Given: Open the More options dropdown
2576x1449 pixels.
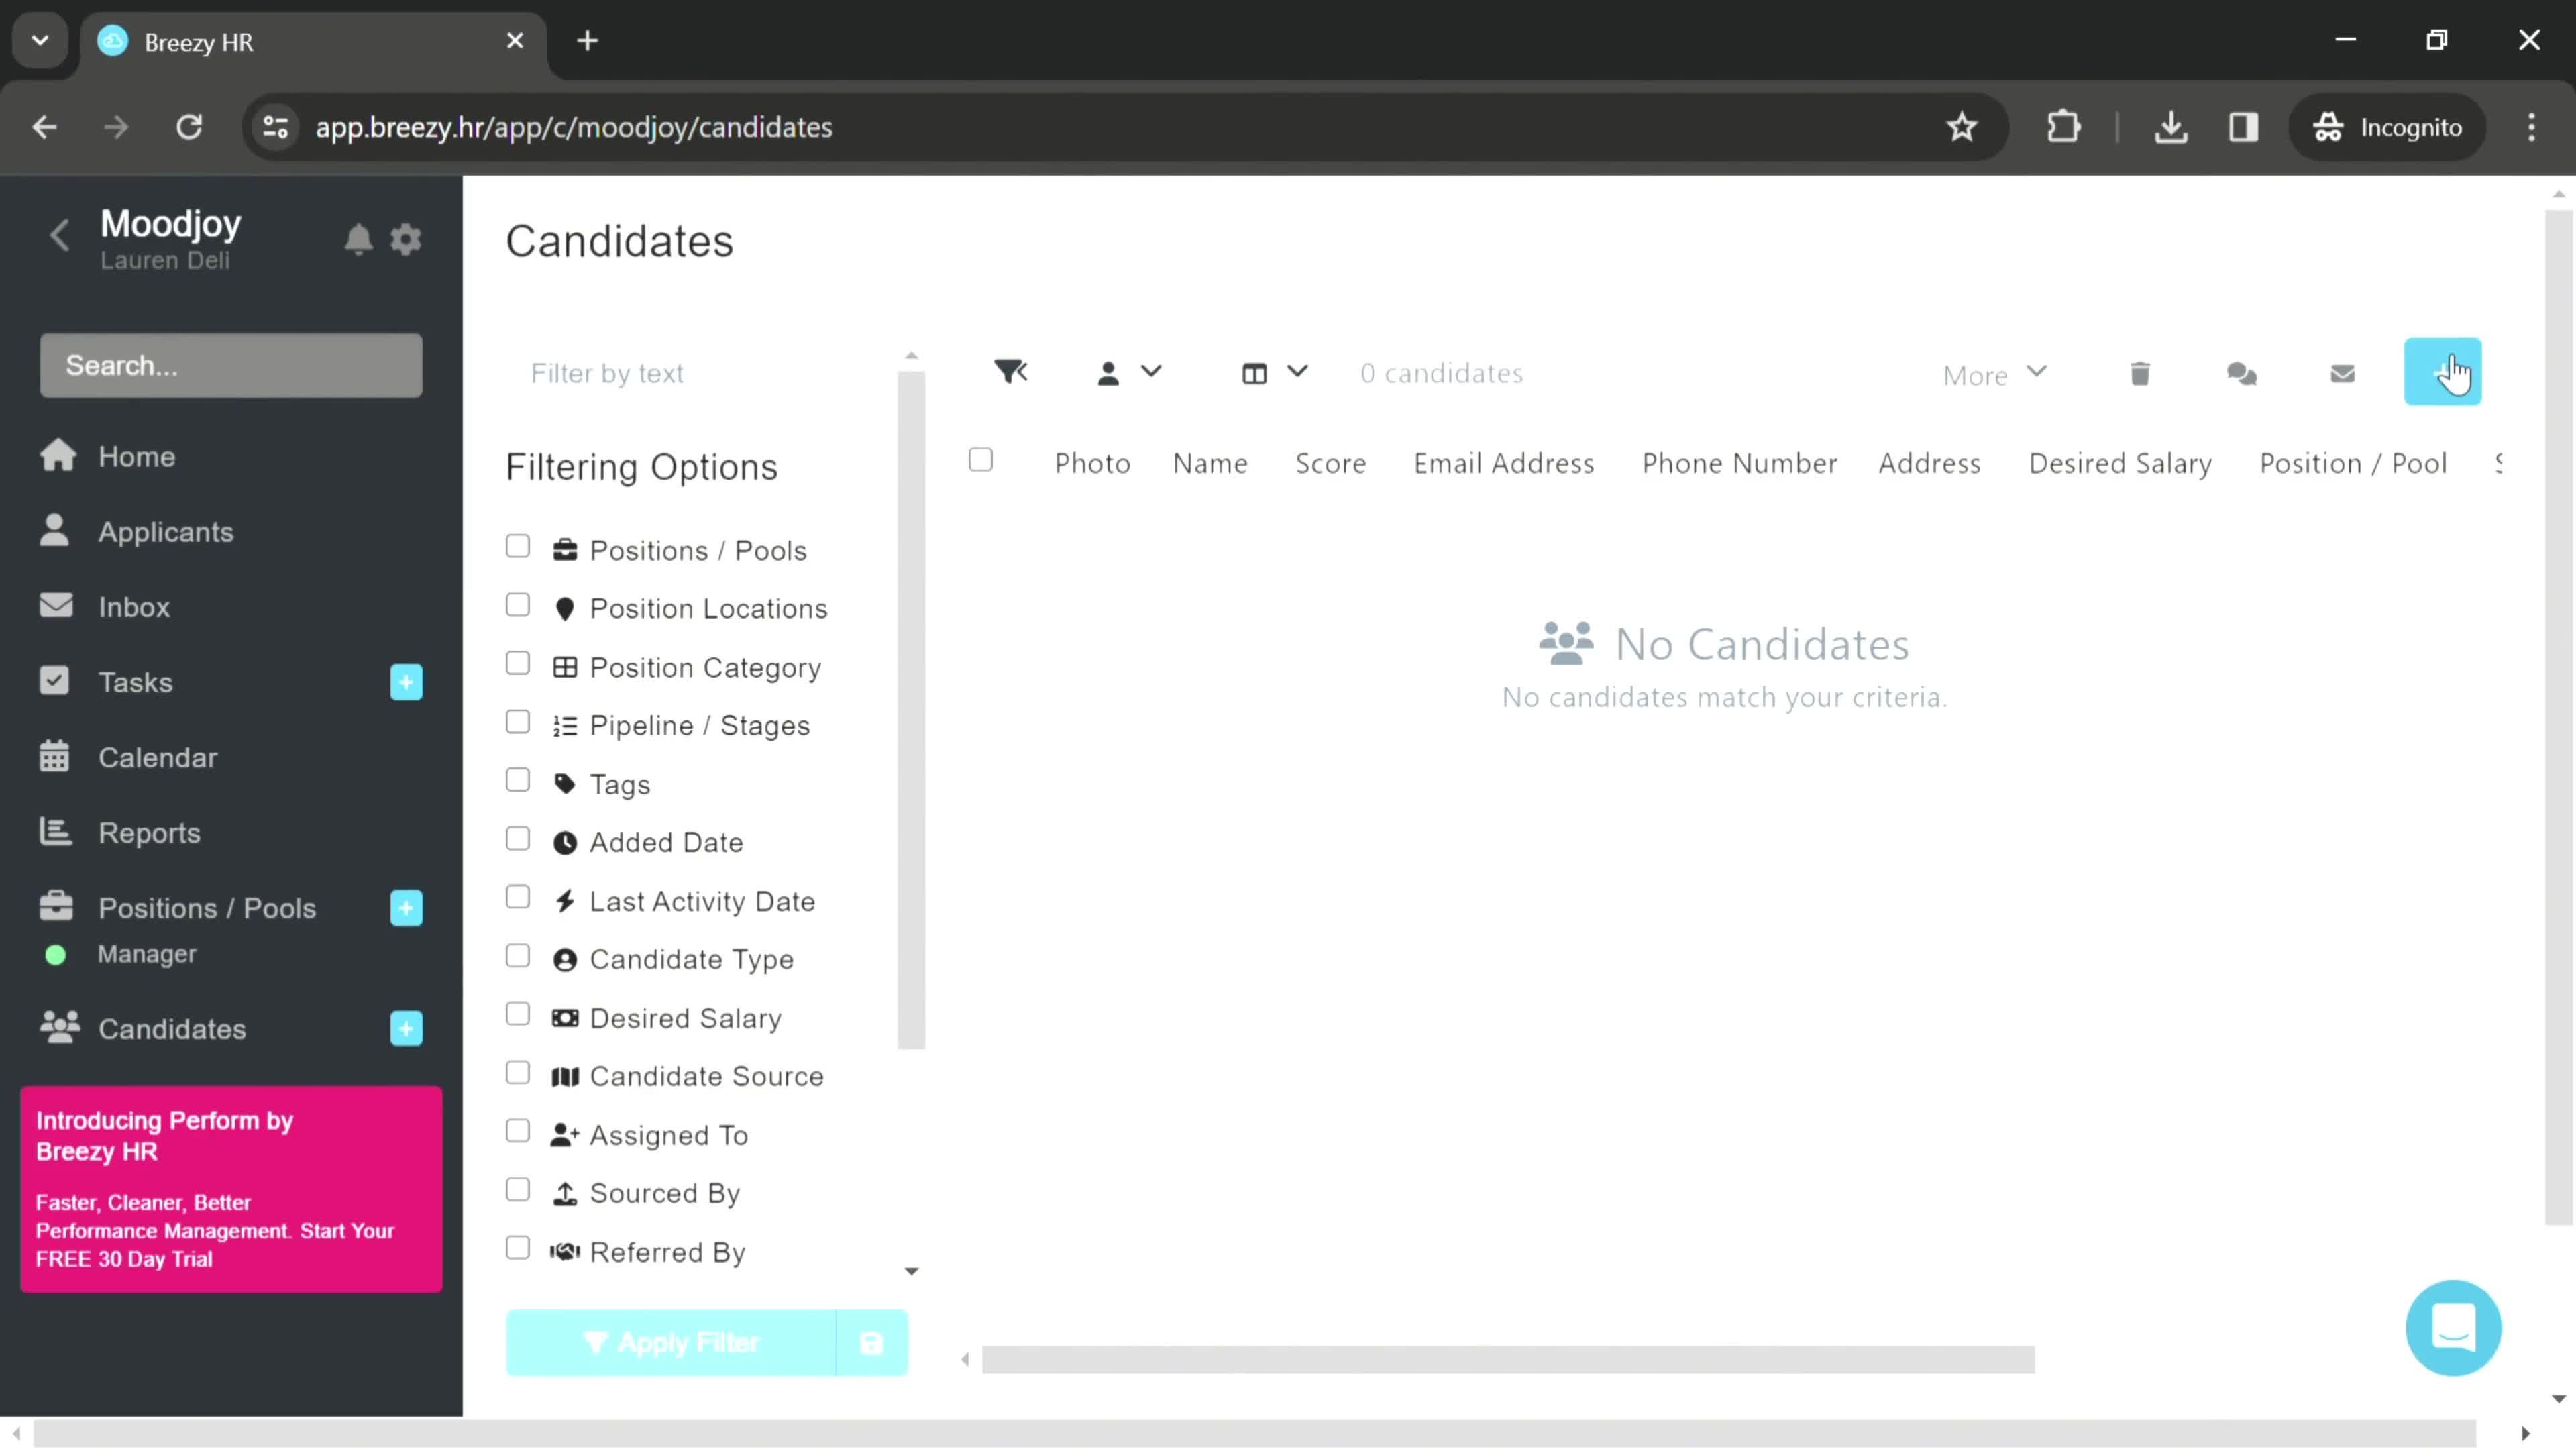Looking at the screenshot, I should (x=1994, y=373).
